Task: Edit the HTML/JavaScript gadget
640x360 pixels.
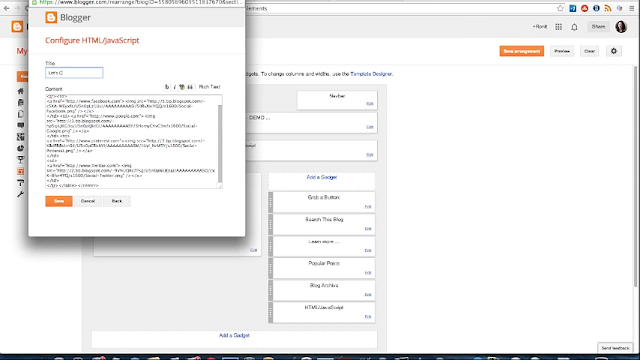Action: tap(368, 317)
